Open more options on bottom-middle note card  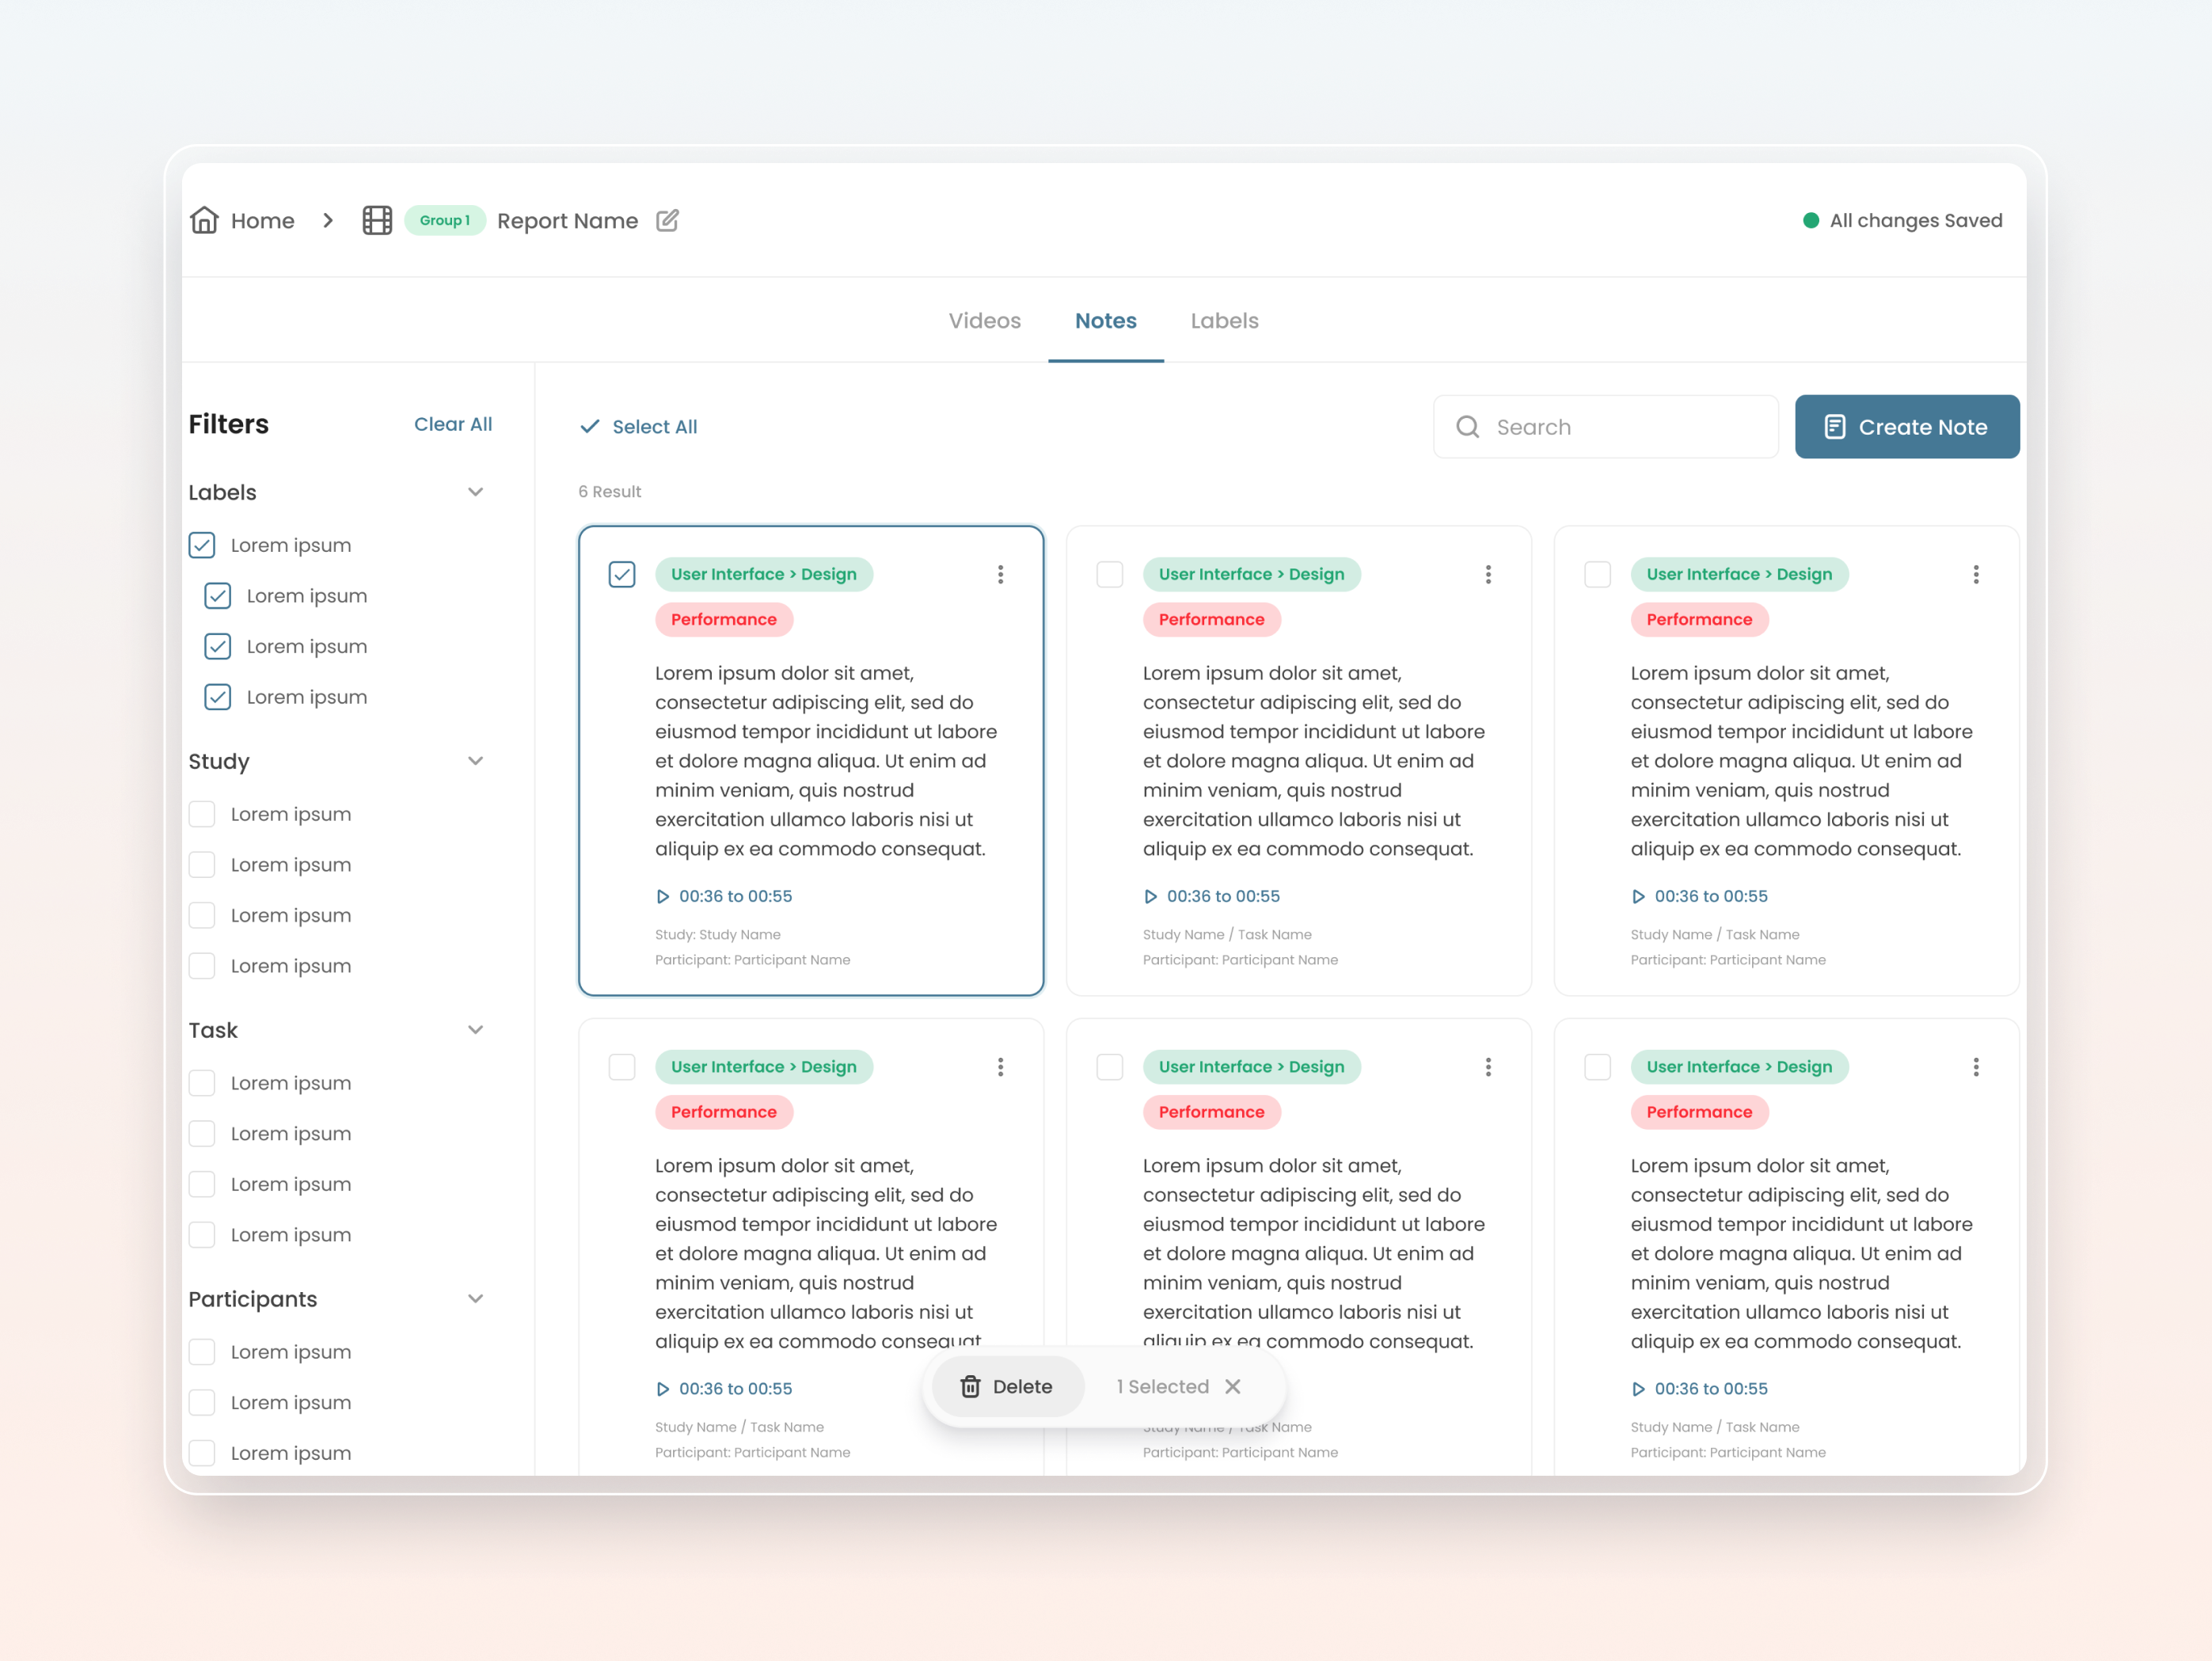[1488, 1067]
